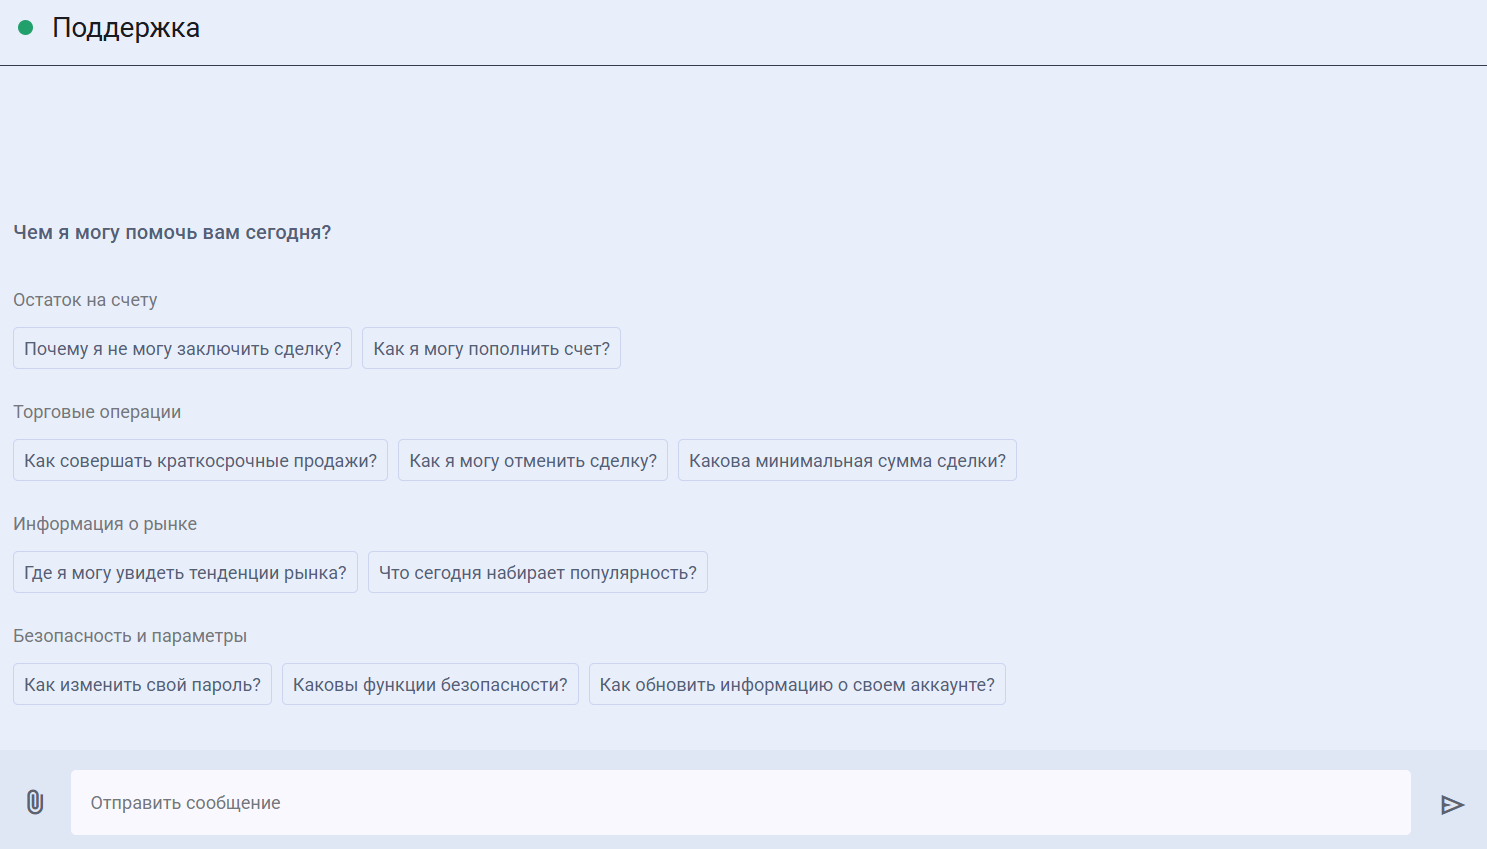This screenshot has height=849, width=1487.
Task: Ask how to change the password
Action: 142,684
